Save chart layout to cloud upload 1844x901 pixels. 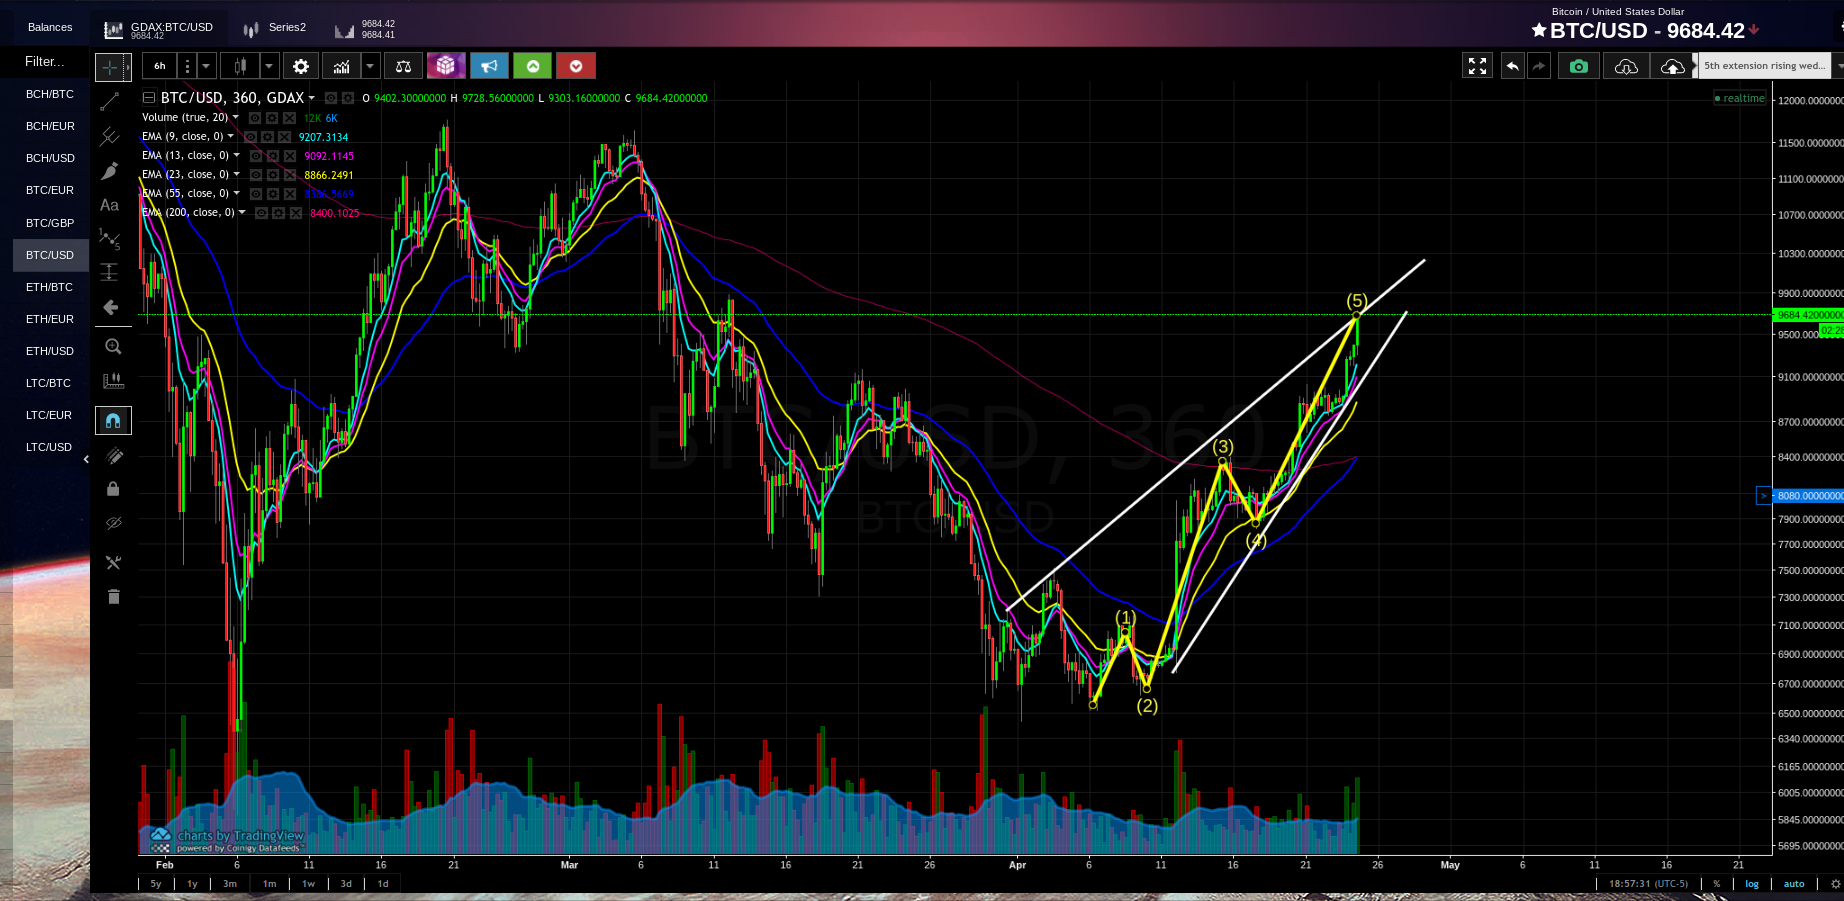click(1672, 66)
